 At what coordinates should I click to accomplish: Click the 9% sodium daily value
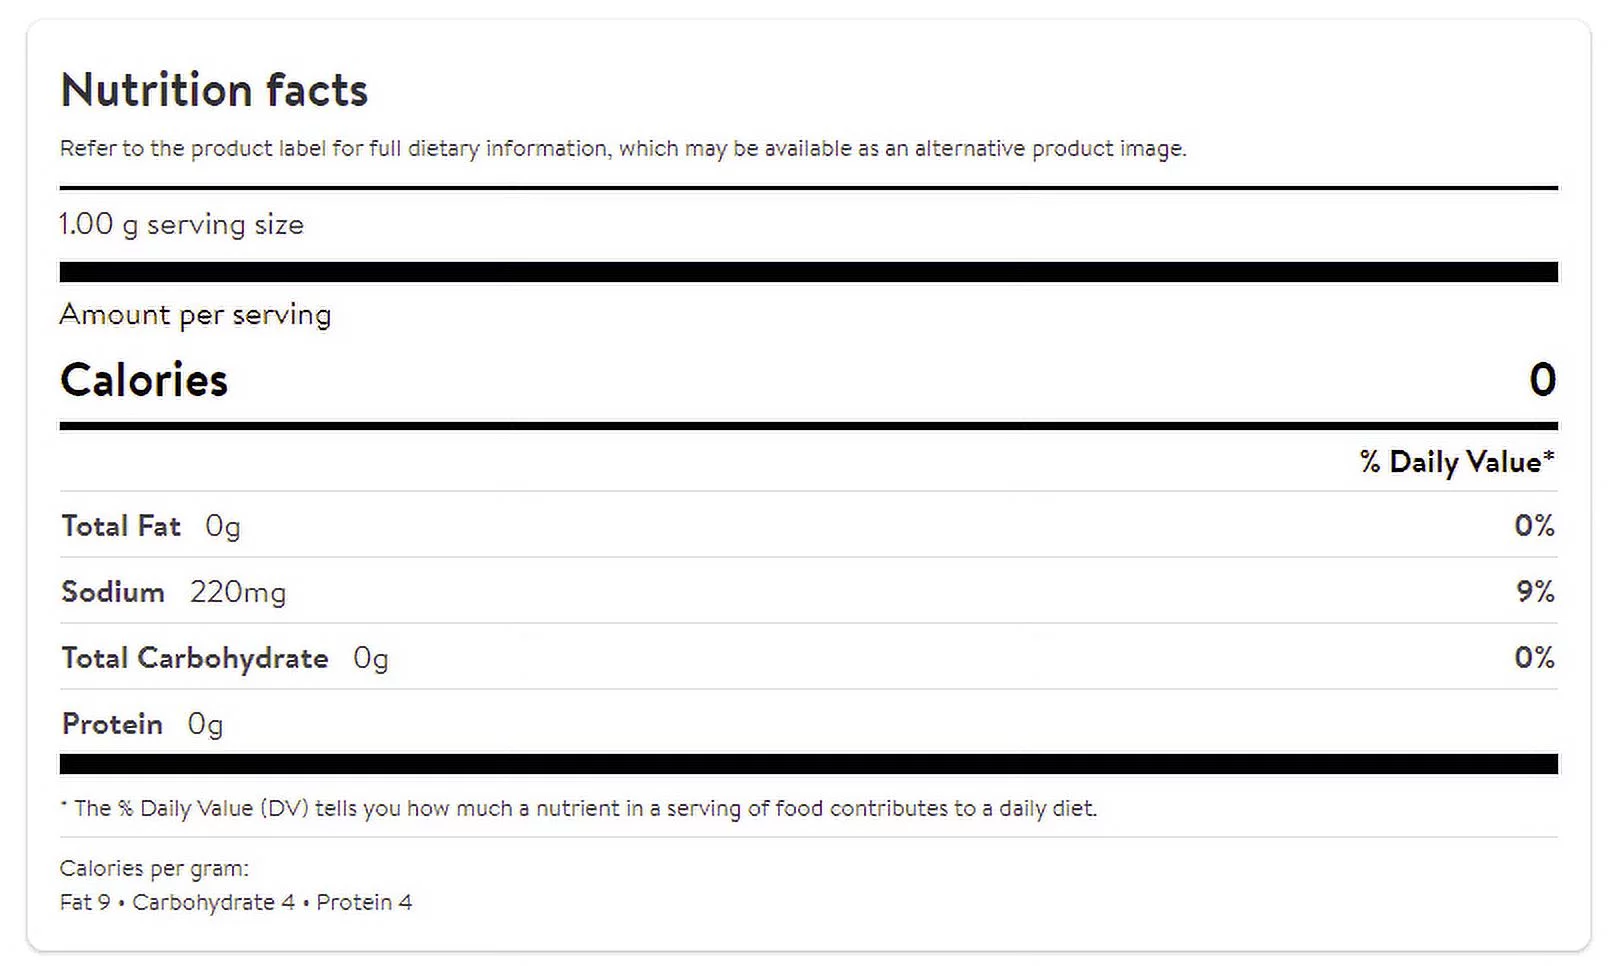[x=1535, y=591]
